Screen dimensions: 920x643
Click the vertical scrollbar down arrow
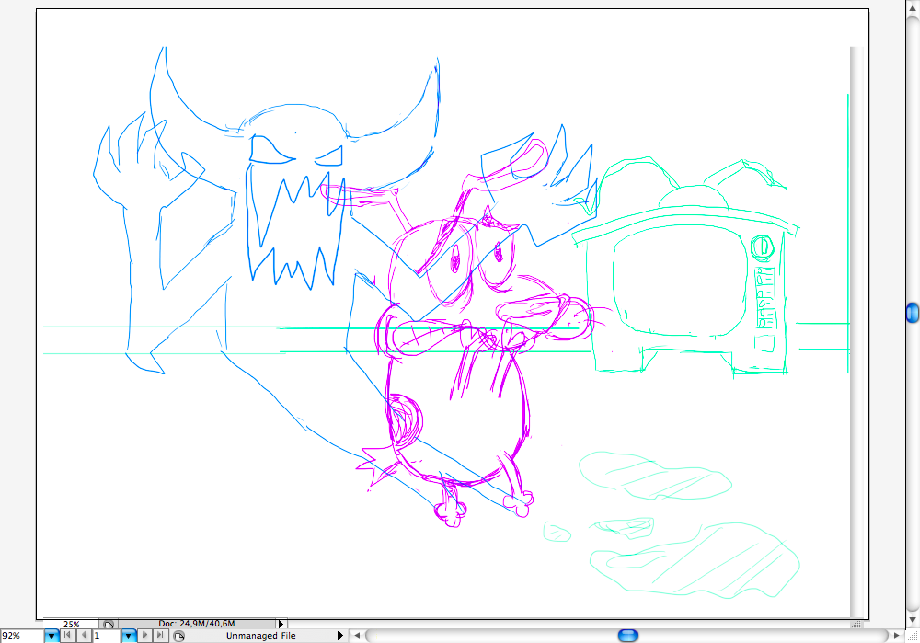click(912, 620)
